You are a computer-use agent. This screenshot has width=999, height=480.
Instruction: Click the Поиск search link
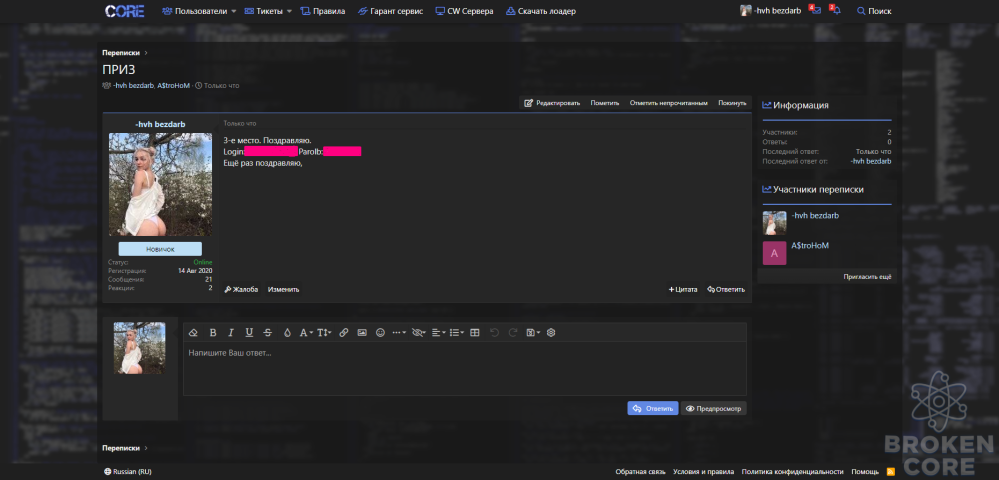click(x=874, y=11)
